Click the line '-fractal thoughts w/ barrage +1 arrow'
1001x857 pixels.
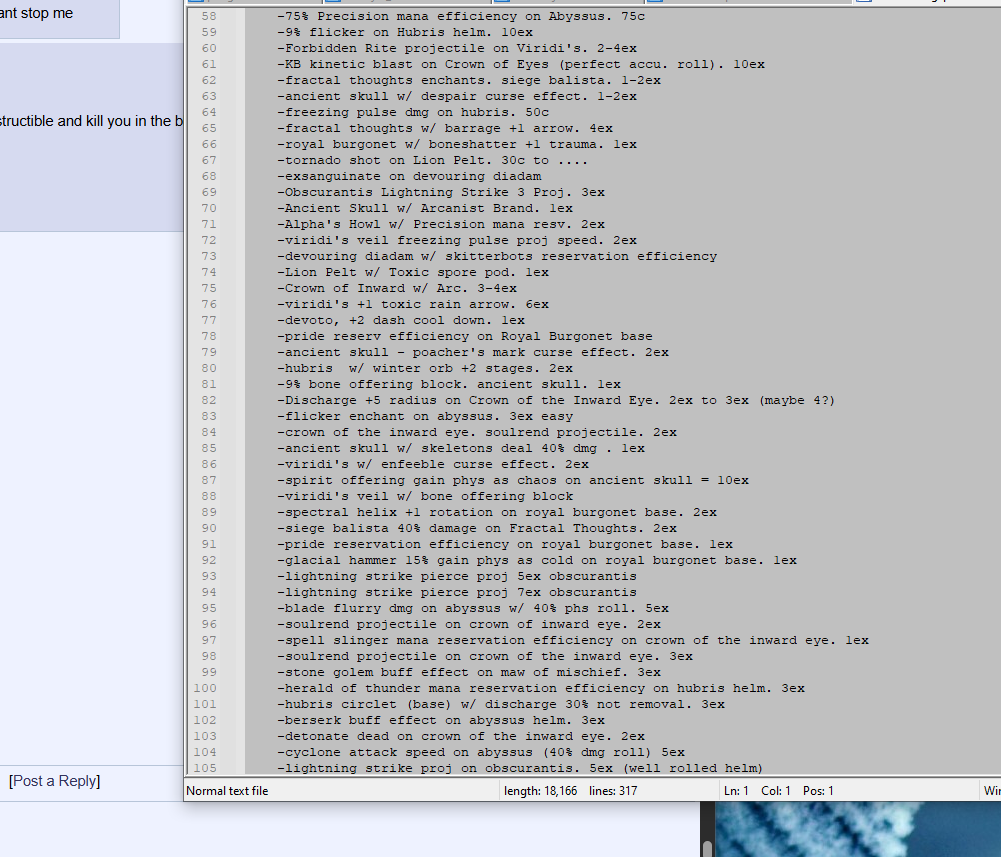[445, 128]
